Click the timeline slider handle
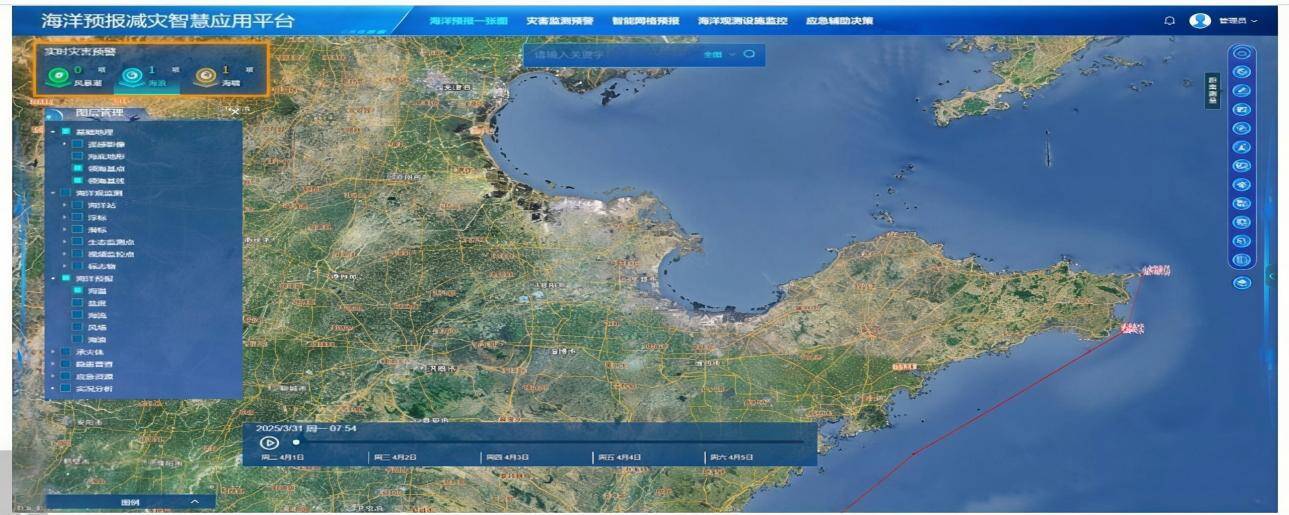Screen dimensions: 1289x515 pos(296,442)
